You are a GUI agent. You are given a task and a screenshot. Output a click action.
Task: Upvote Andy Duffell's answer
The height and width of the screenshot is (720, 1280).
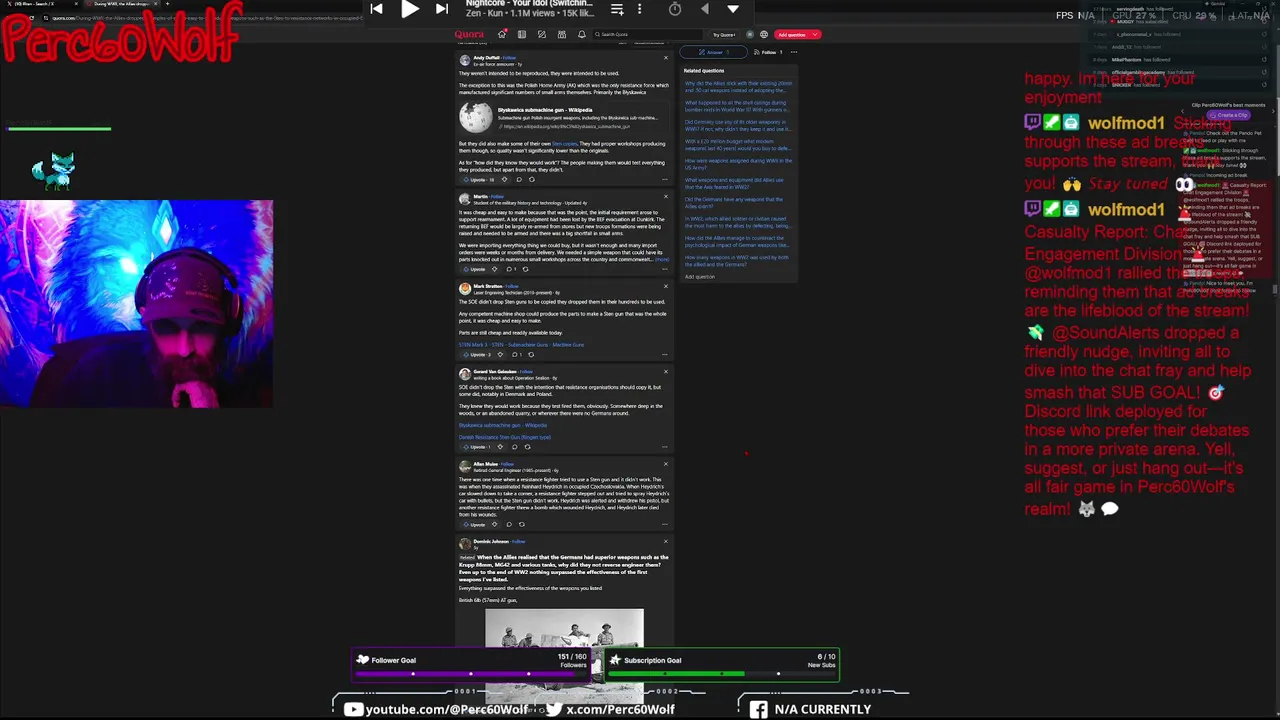click(479, 179)
